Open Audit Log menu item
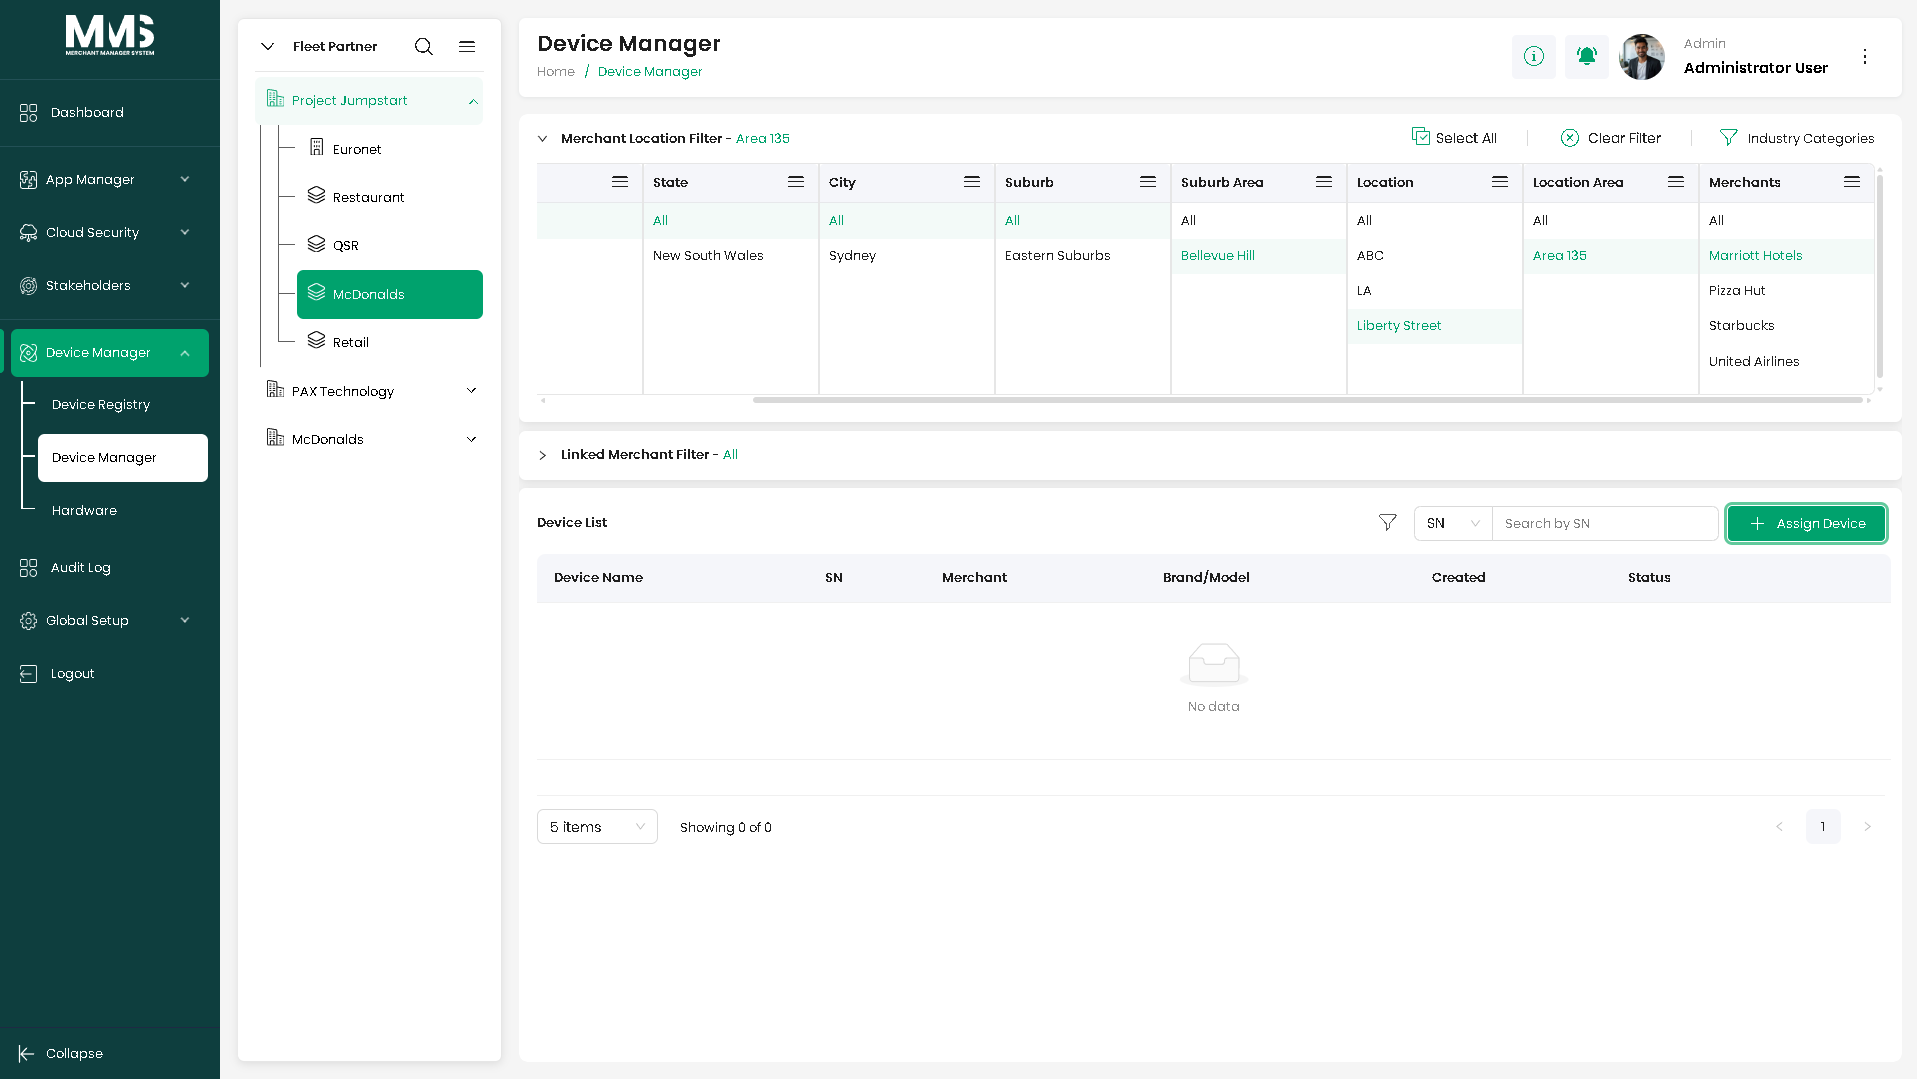The height and width of the screenshot is (1079, 1917). coord(80,568)
